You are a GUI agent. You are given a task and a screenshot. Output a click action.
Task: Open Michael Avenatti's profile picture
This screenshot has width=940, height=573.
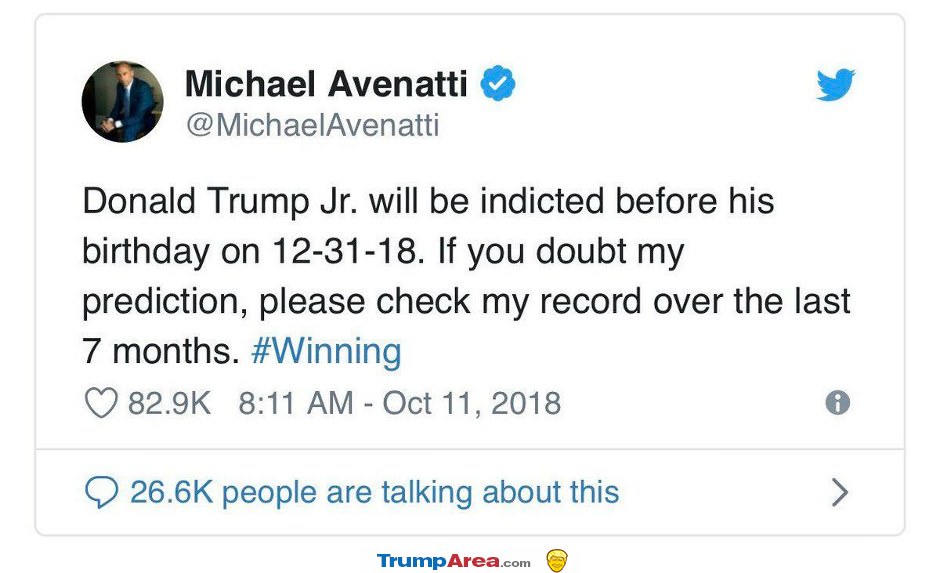coord(122,101)
